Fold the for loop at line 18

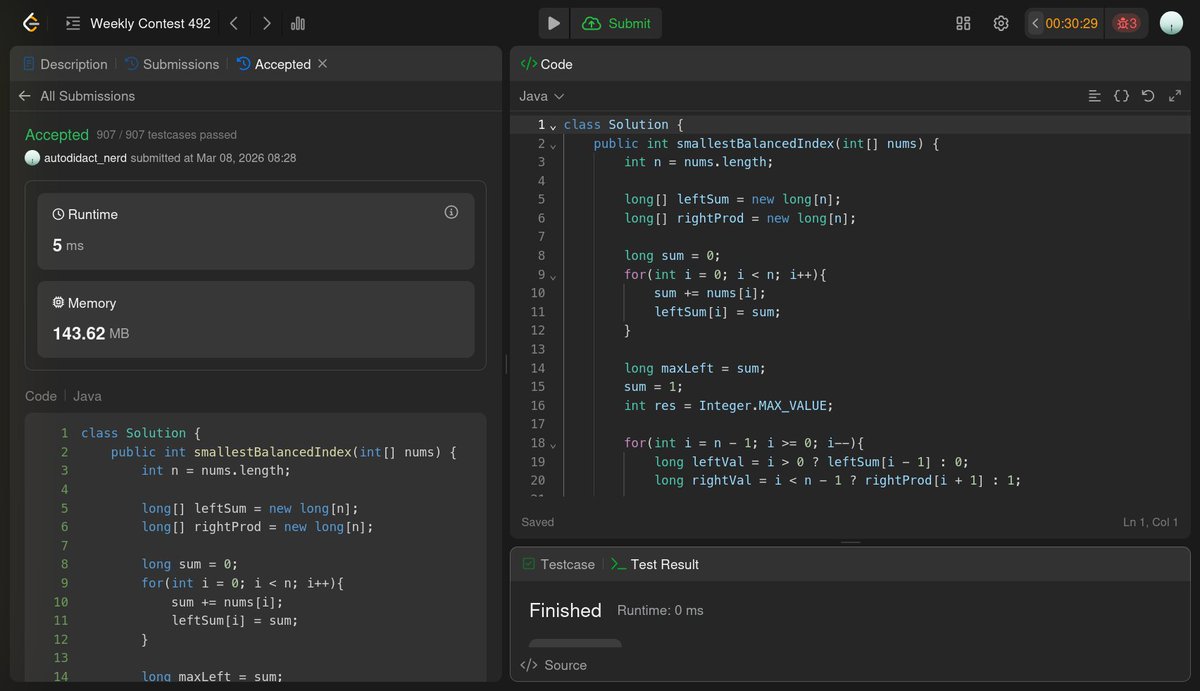553,444
